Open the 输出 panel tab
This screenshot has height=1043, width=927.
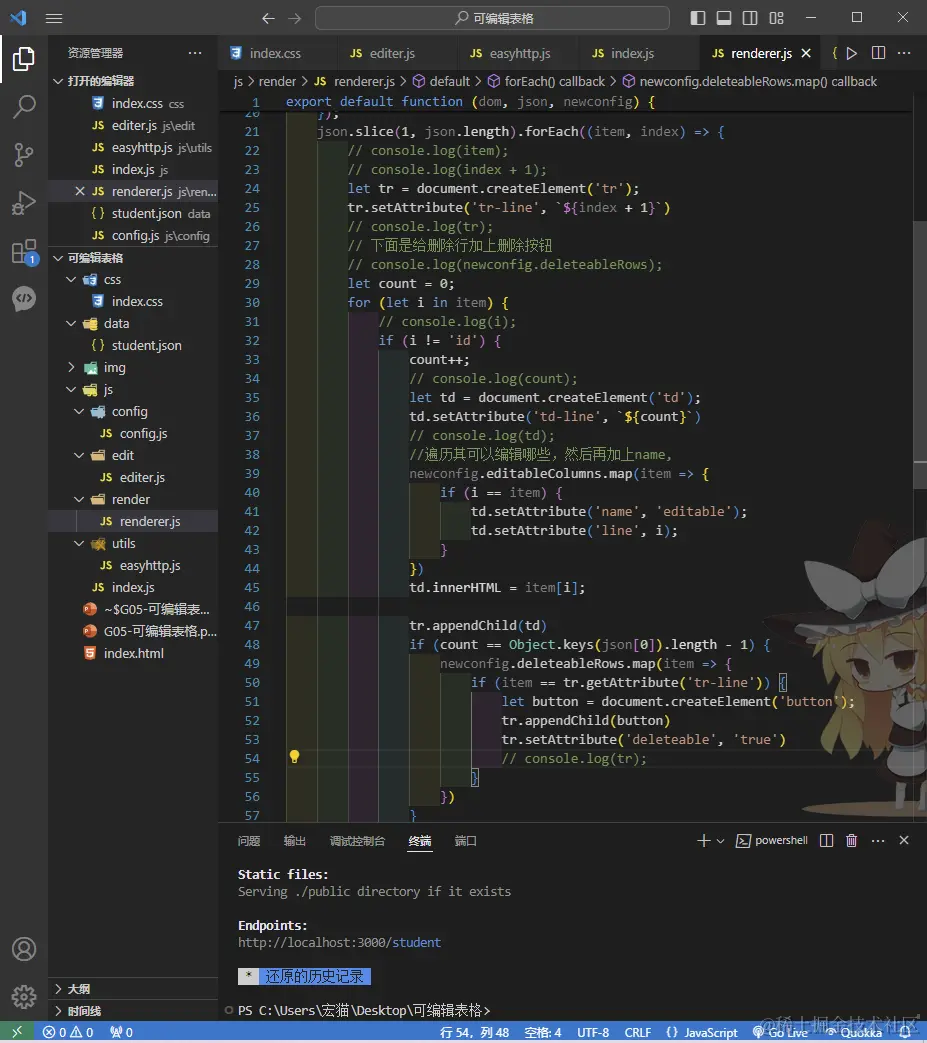coord(295,841)
